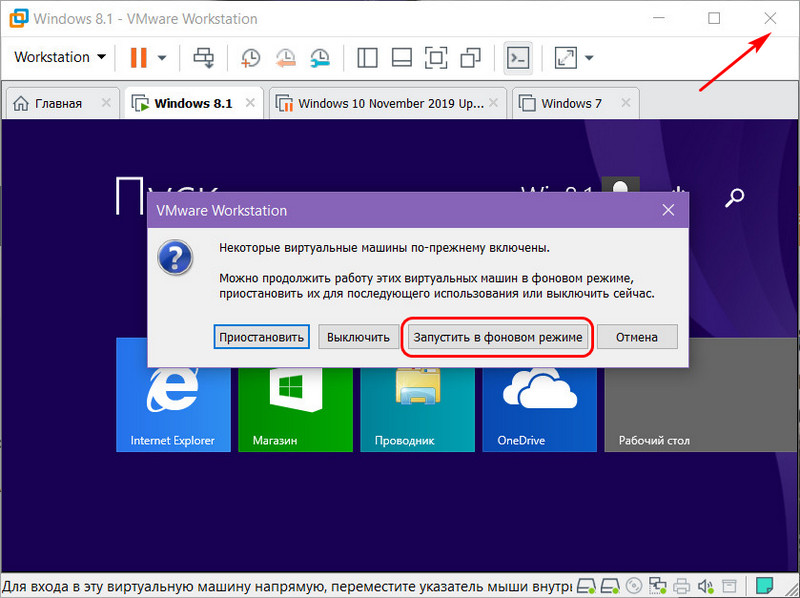800x598 pixels.
Task: Take a snapshot with clock-plus icon
Action: [x=251, y=58]
